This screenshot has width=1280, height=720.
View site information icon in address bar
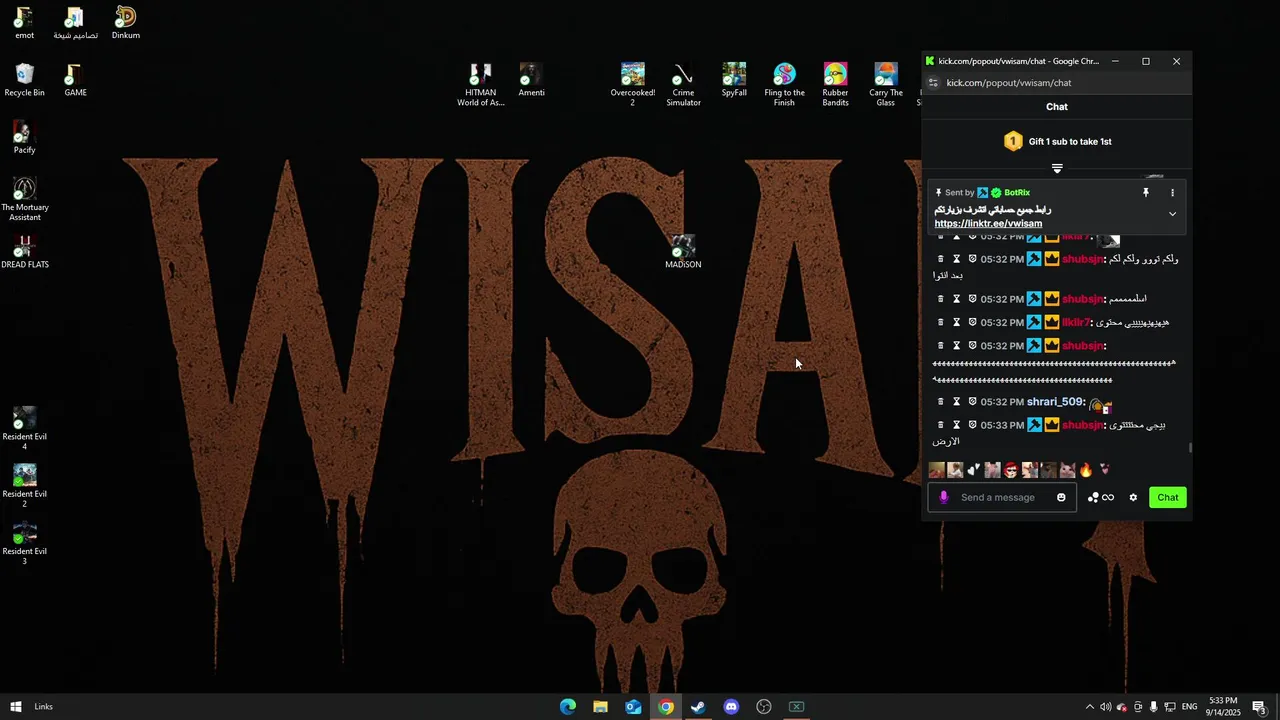[933, 83]
